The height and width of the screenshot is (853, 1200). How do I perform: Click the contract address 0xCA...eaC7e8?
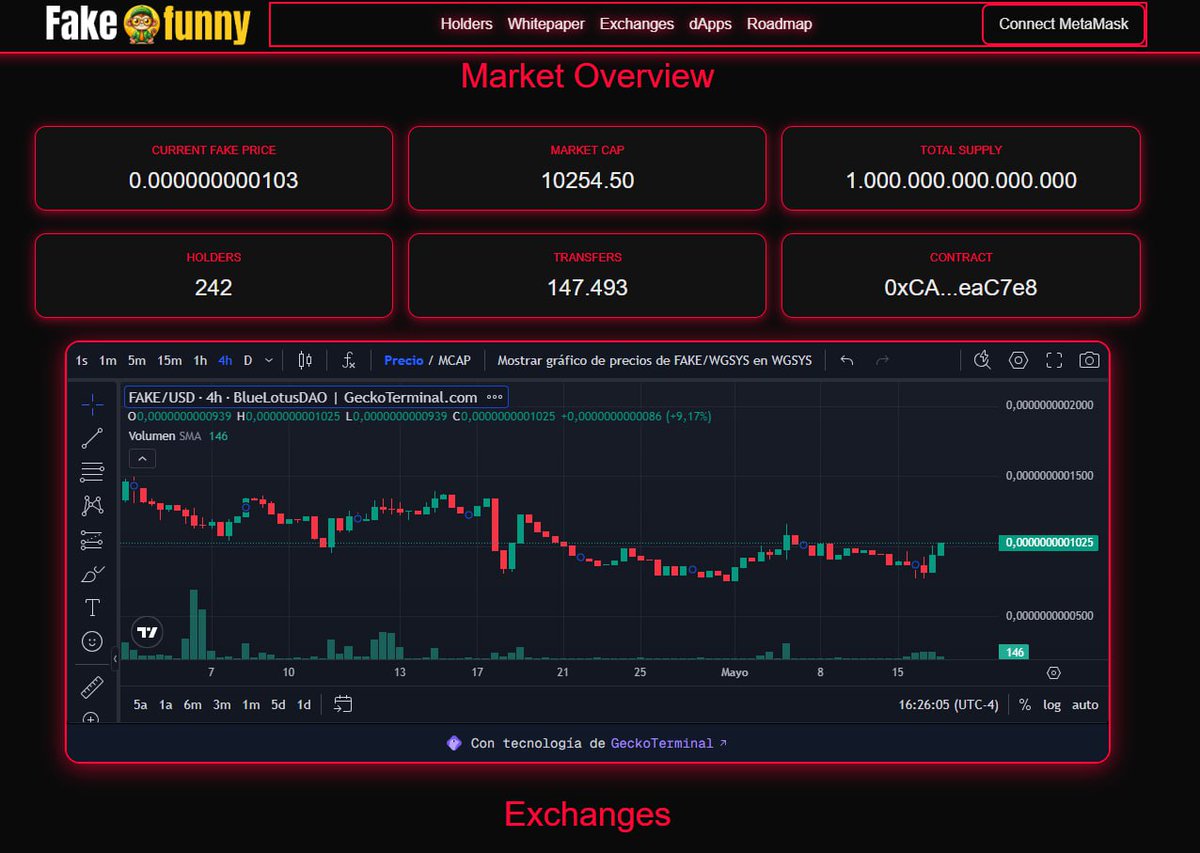[961, 288]
